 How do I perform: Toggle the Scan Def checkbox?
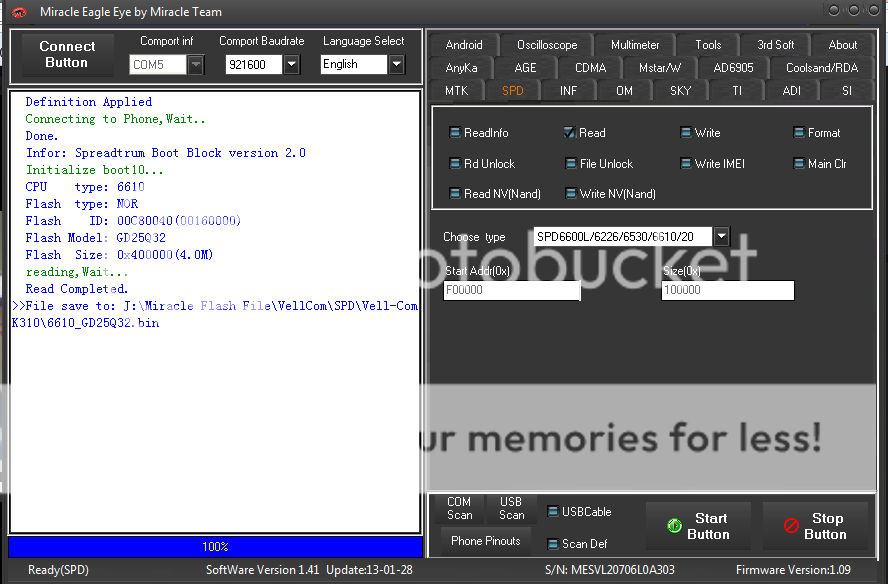(553, 544)
